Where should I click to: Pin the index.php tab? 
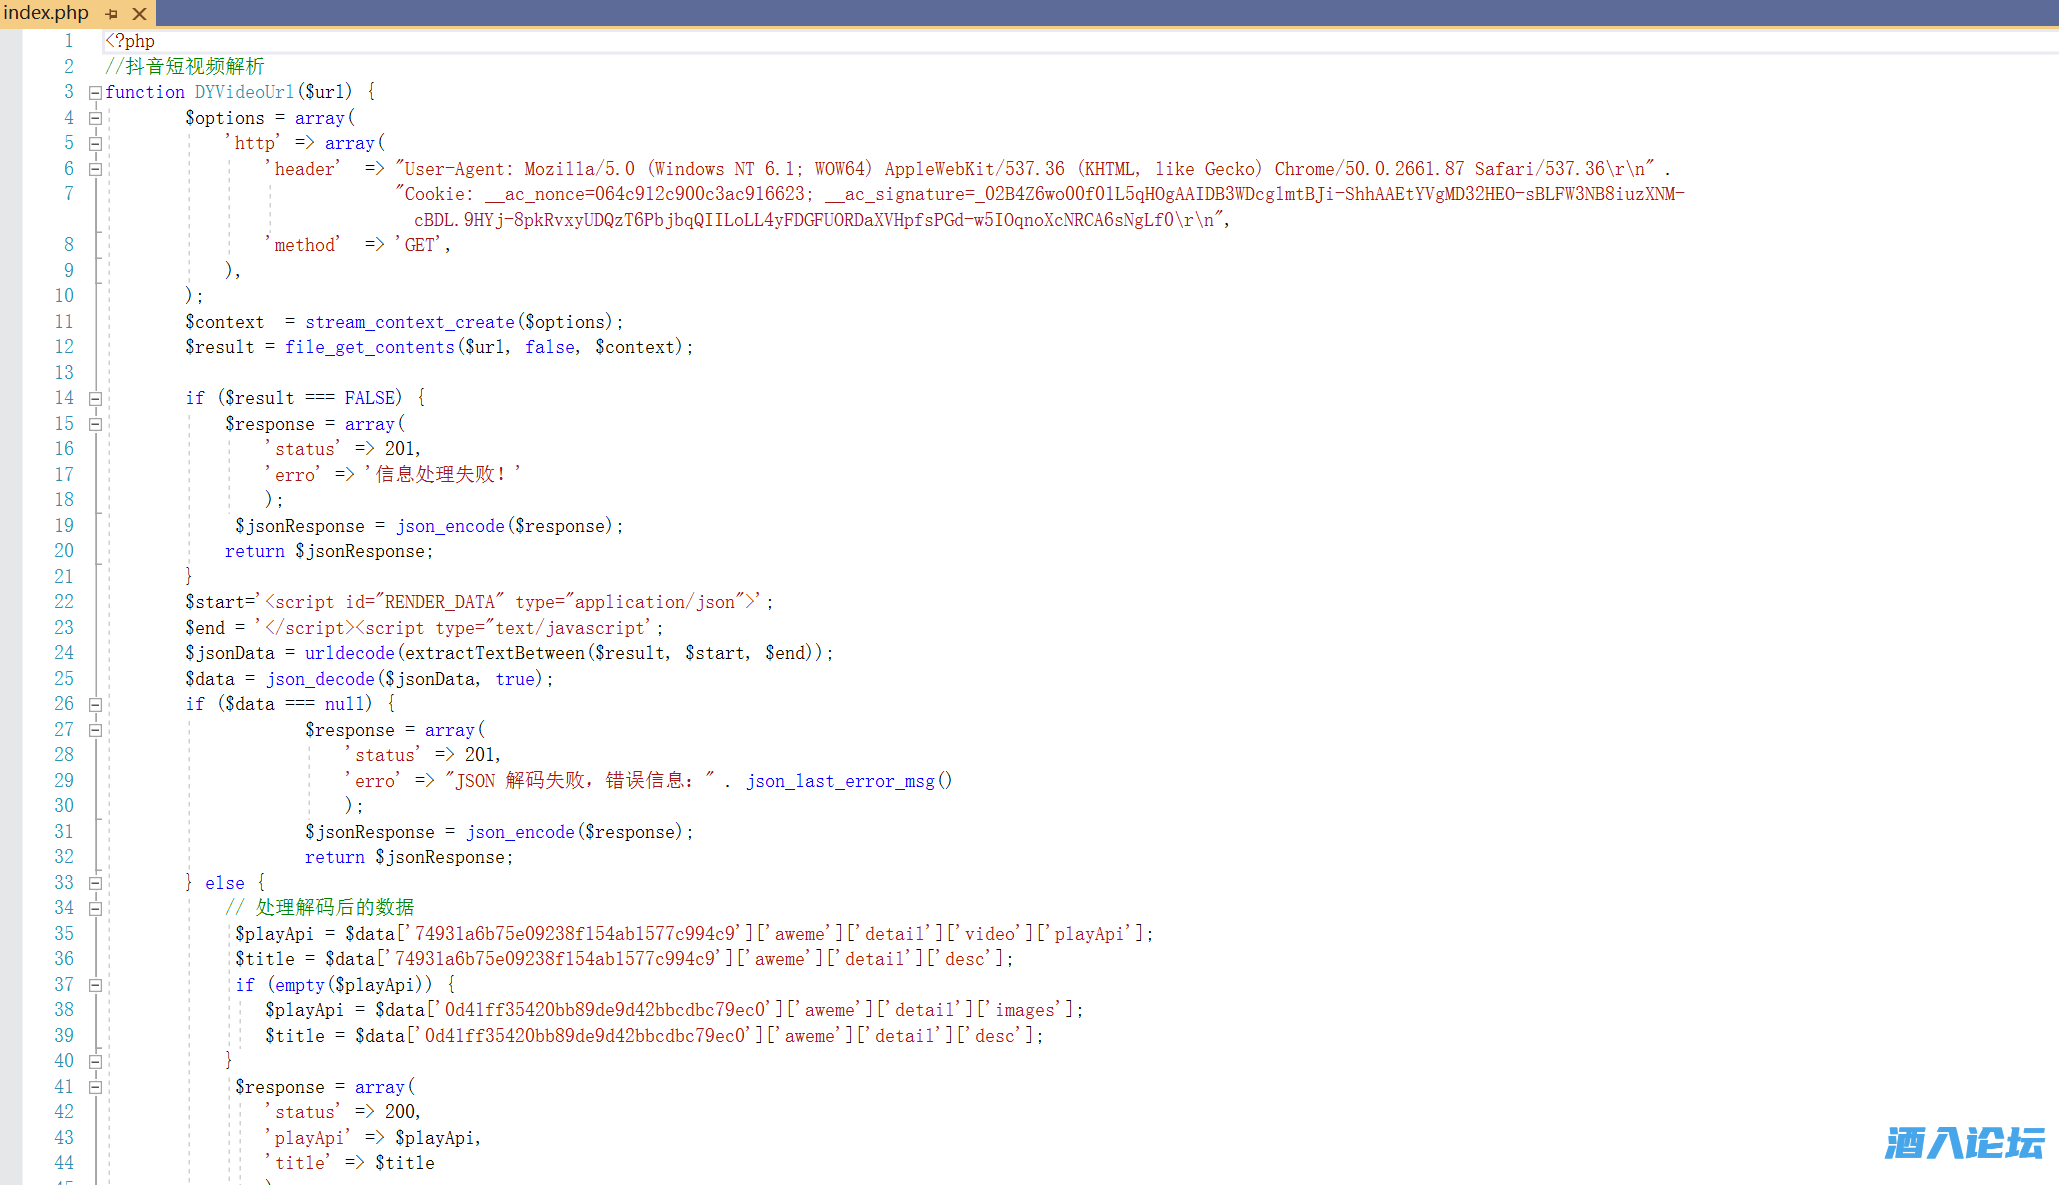(112, 14)
